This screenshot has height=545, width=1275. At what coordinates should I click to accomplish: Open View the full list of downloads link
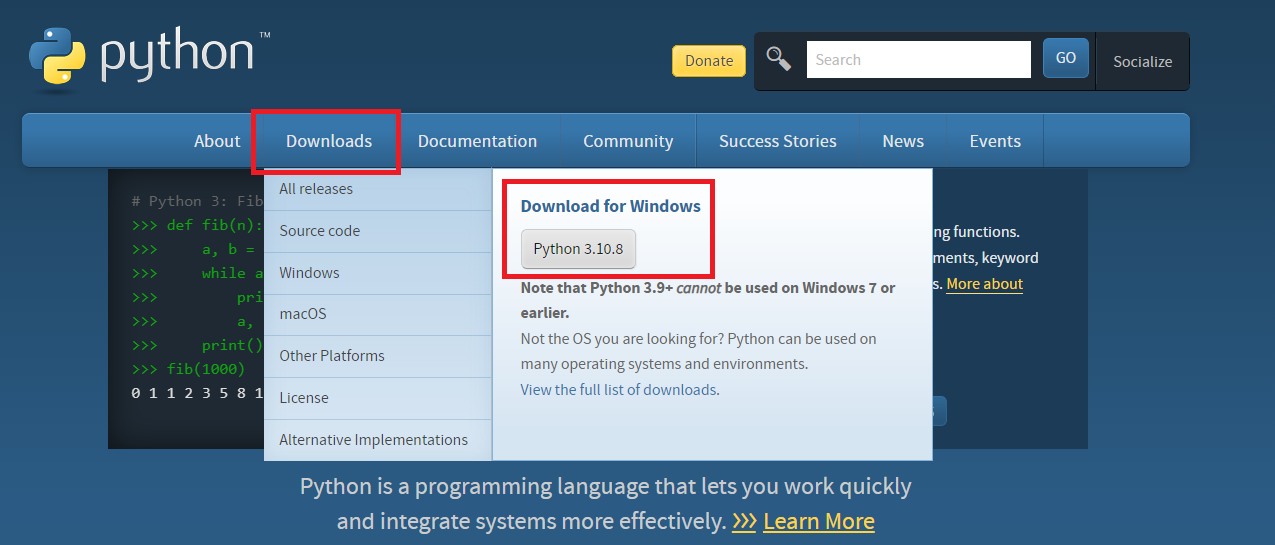click(x=618, y=390)
